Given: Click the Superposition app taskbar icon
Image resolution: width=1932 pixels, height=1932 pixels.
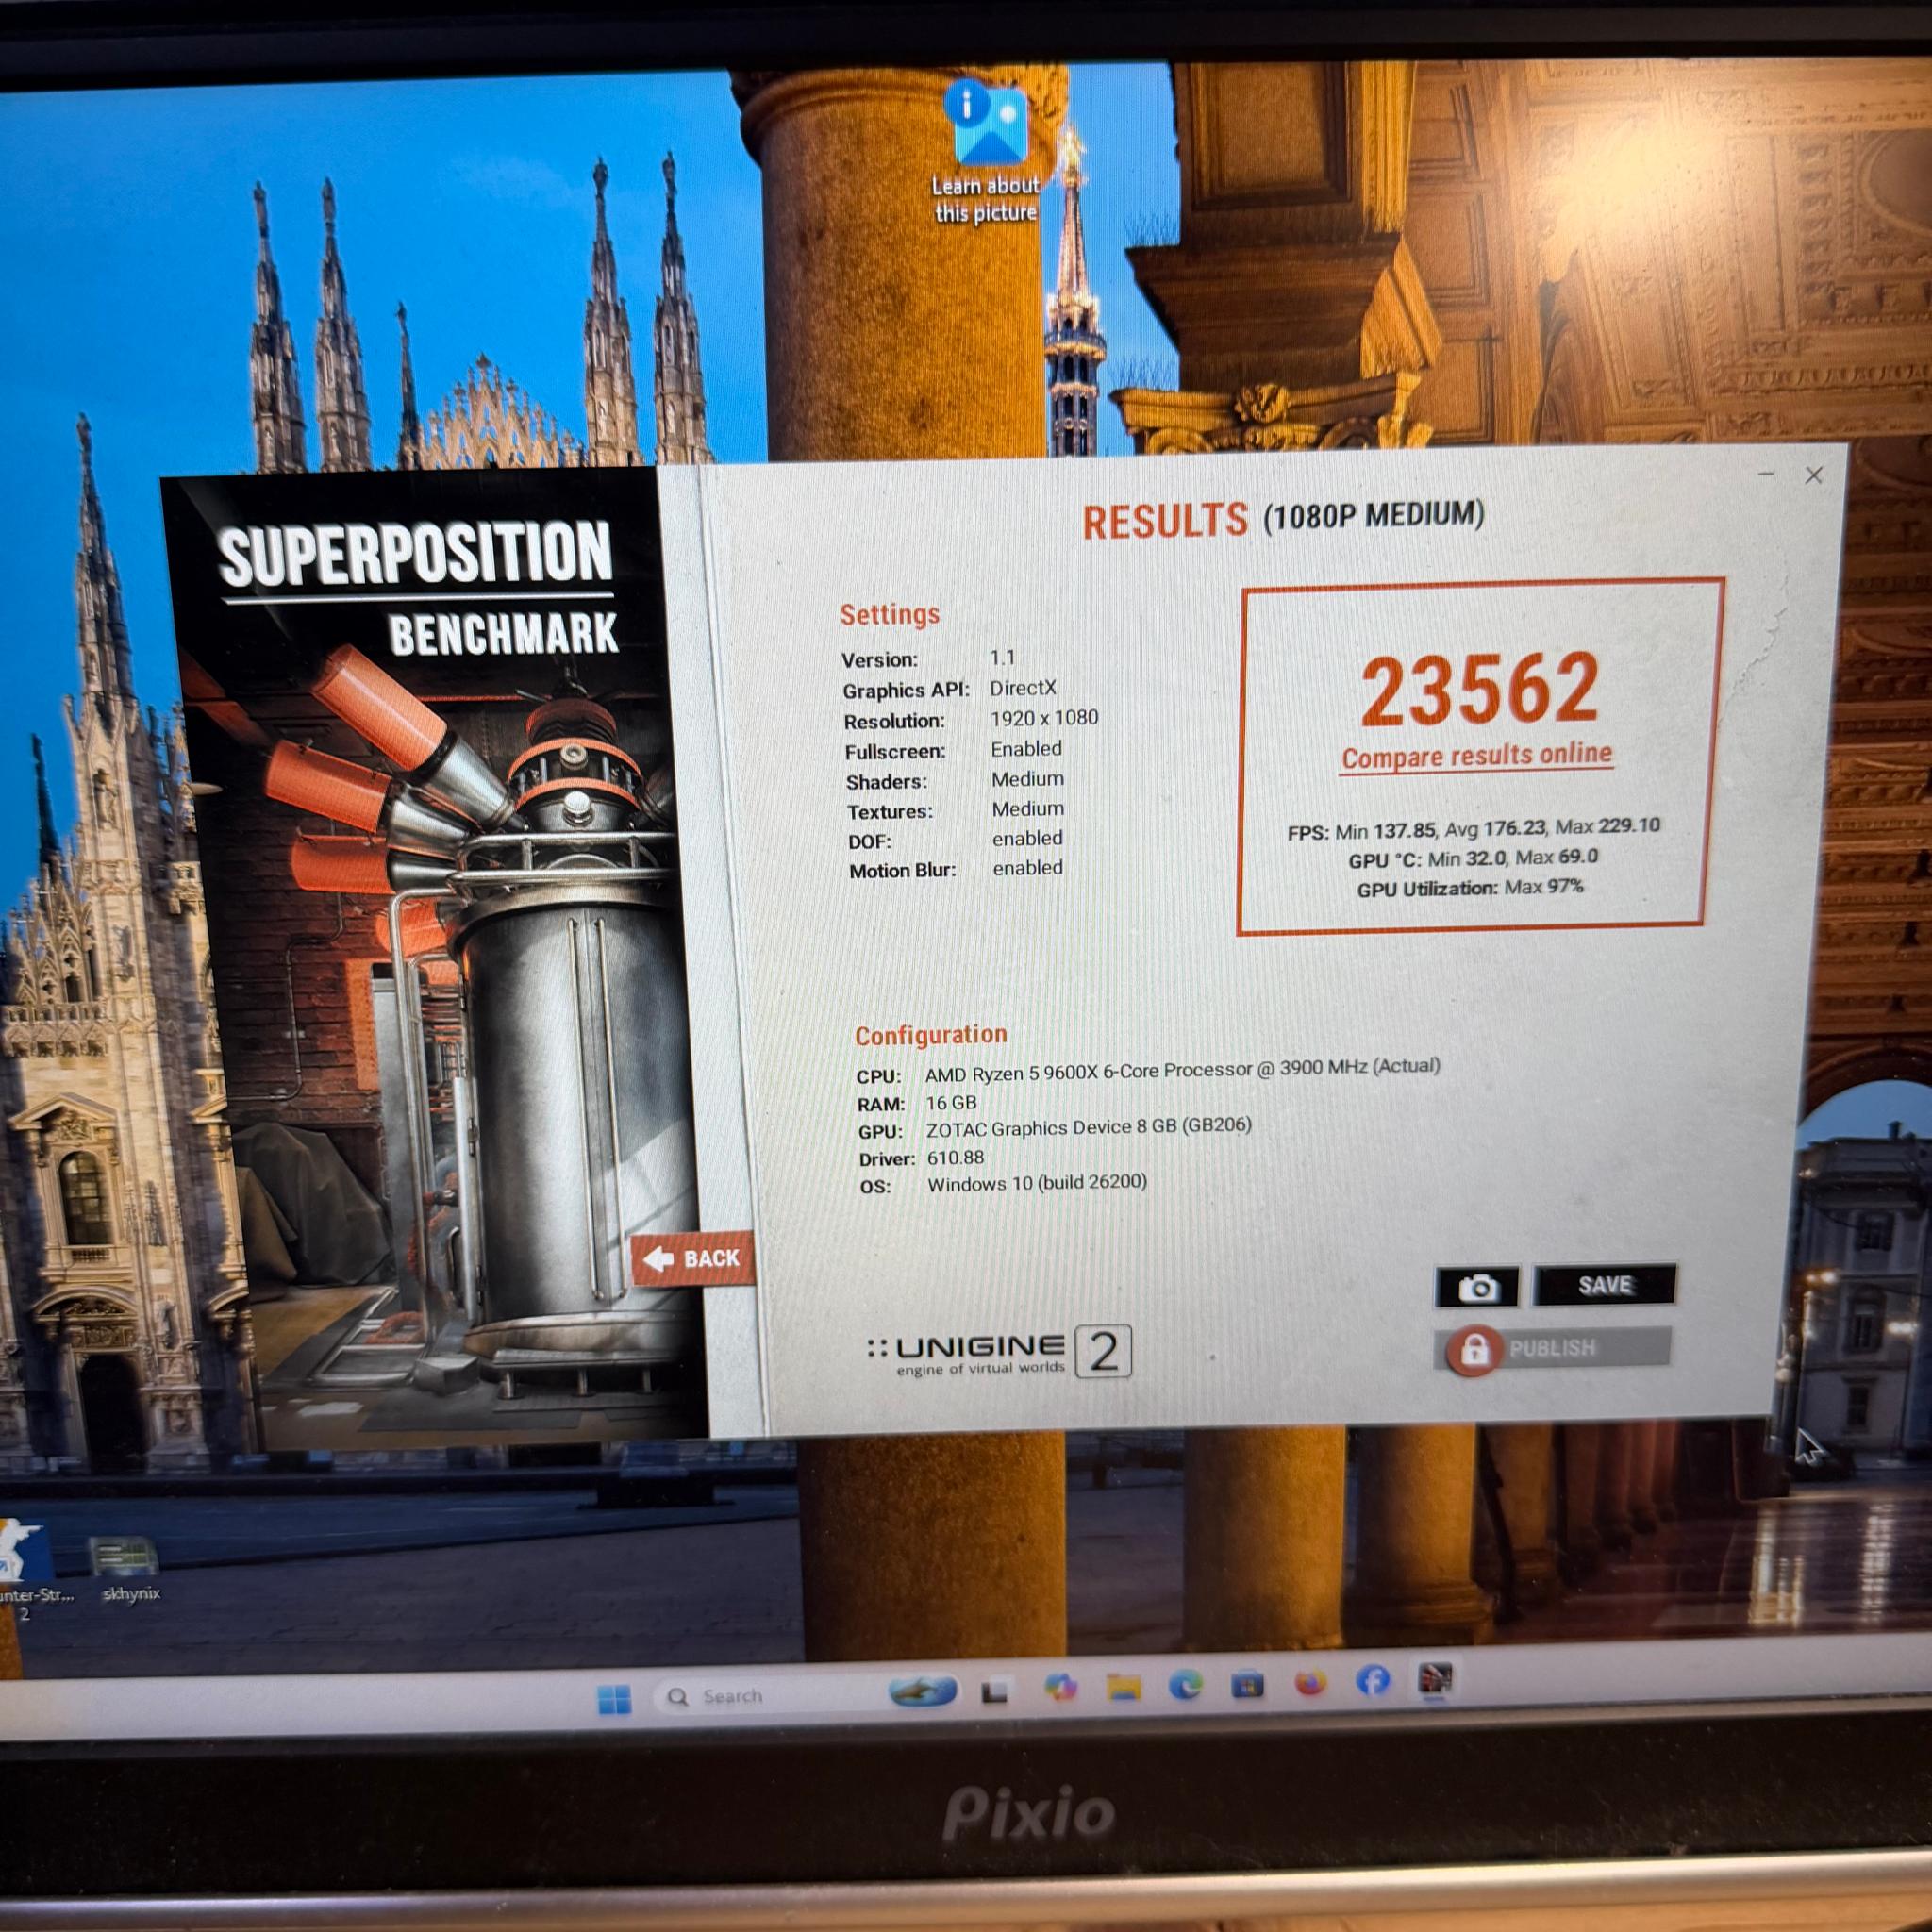Looking at the screenshot, I should click(x=1435, y=1679).
